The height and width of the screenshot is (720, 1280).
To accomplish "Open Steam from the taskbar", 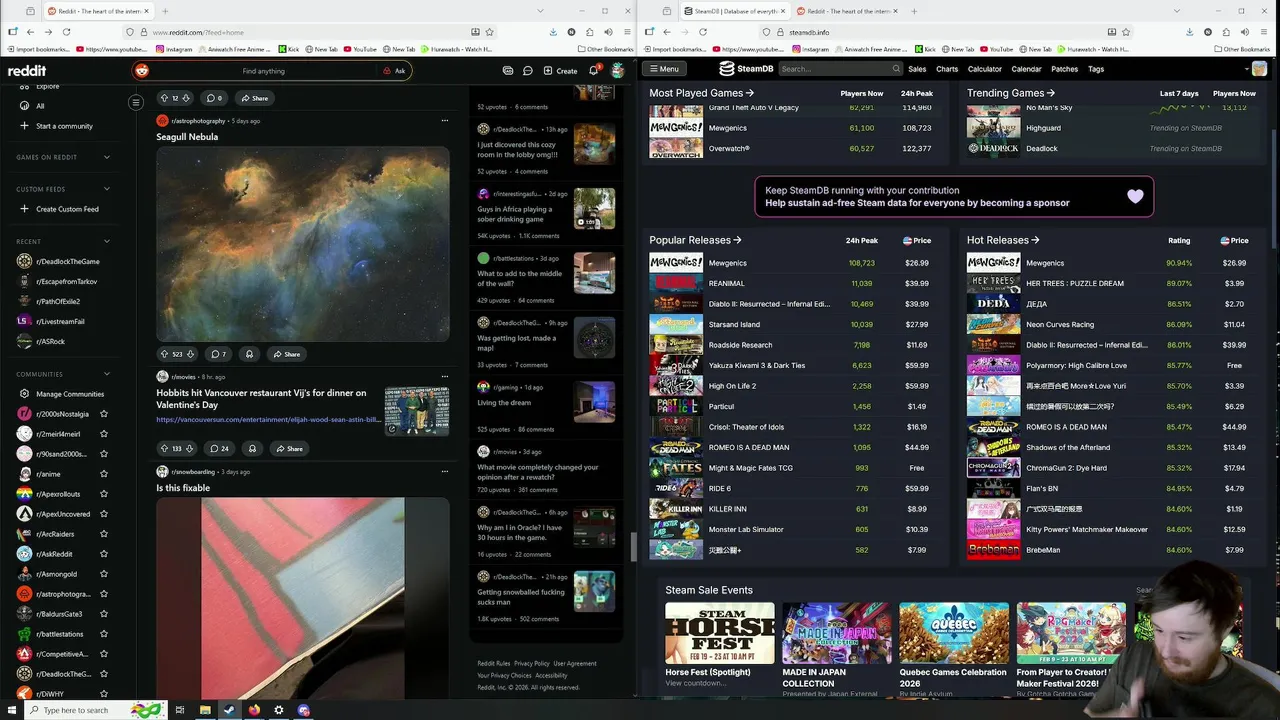I will [x=229, y=710].
